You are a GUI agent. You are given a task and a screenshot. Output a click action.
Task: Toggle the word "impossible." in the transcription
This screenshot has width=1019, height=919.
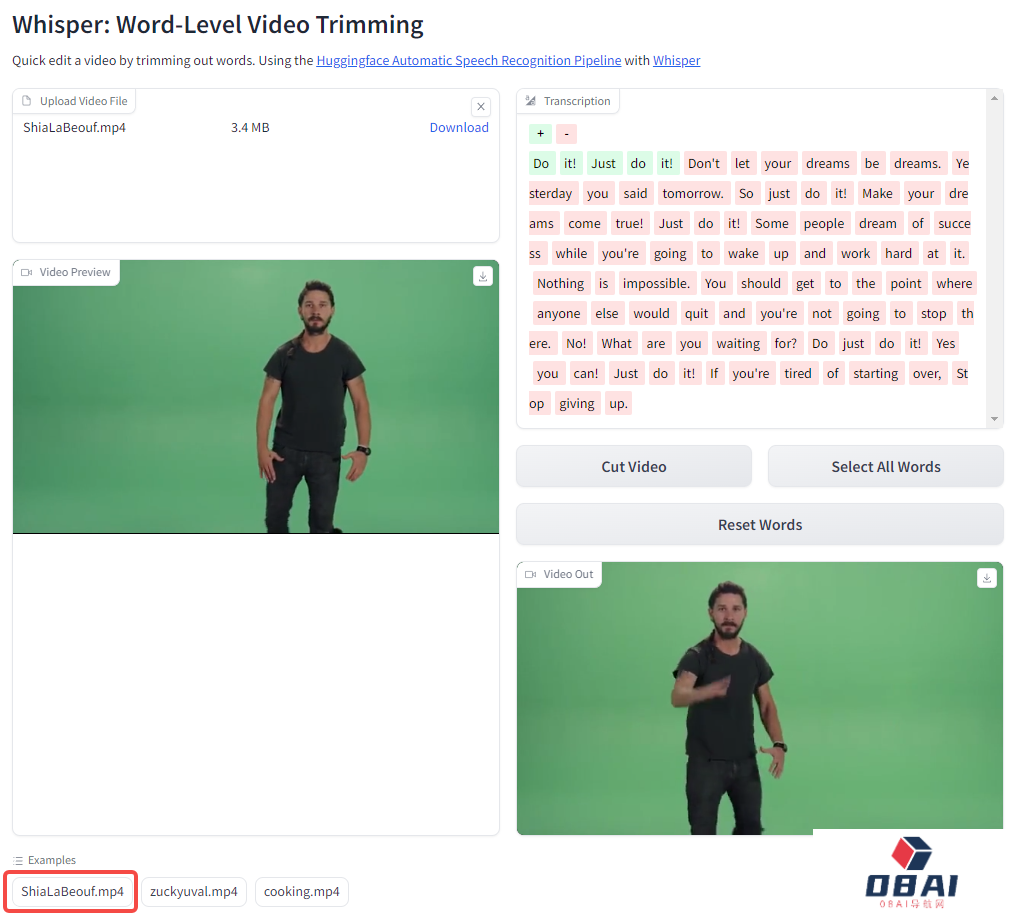pyautogui.click(x=656, y=284)
